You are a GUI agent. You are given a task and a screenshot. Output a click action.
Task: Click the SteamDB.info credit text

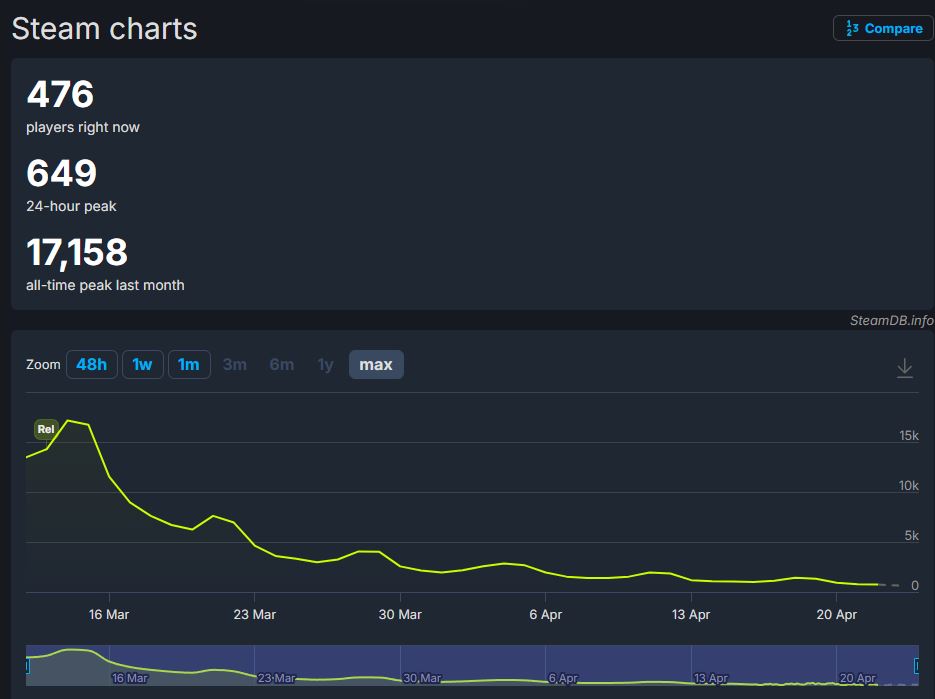891,320
